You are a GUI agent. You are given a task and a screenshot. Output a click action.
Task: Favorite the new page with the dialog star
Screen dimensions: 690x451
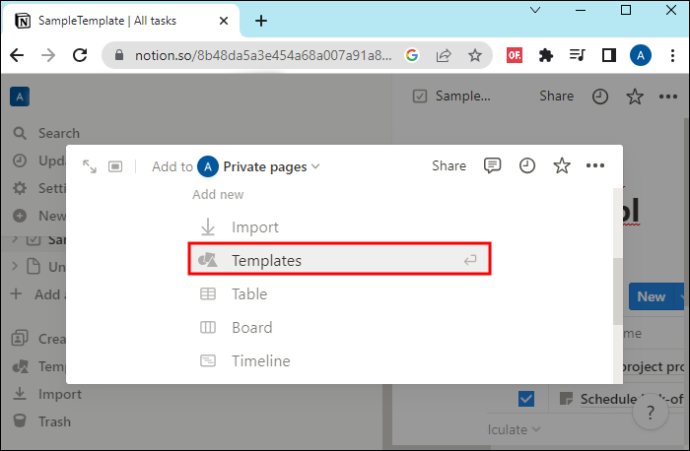pyautogui.click(x=562, y=166)
